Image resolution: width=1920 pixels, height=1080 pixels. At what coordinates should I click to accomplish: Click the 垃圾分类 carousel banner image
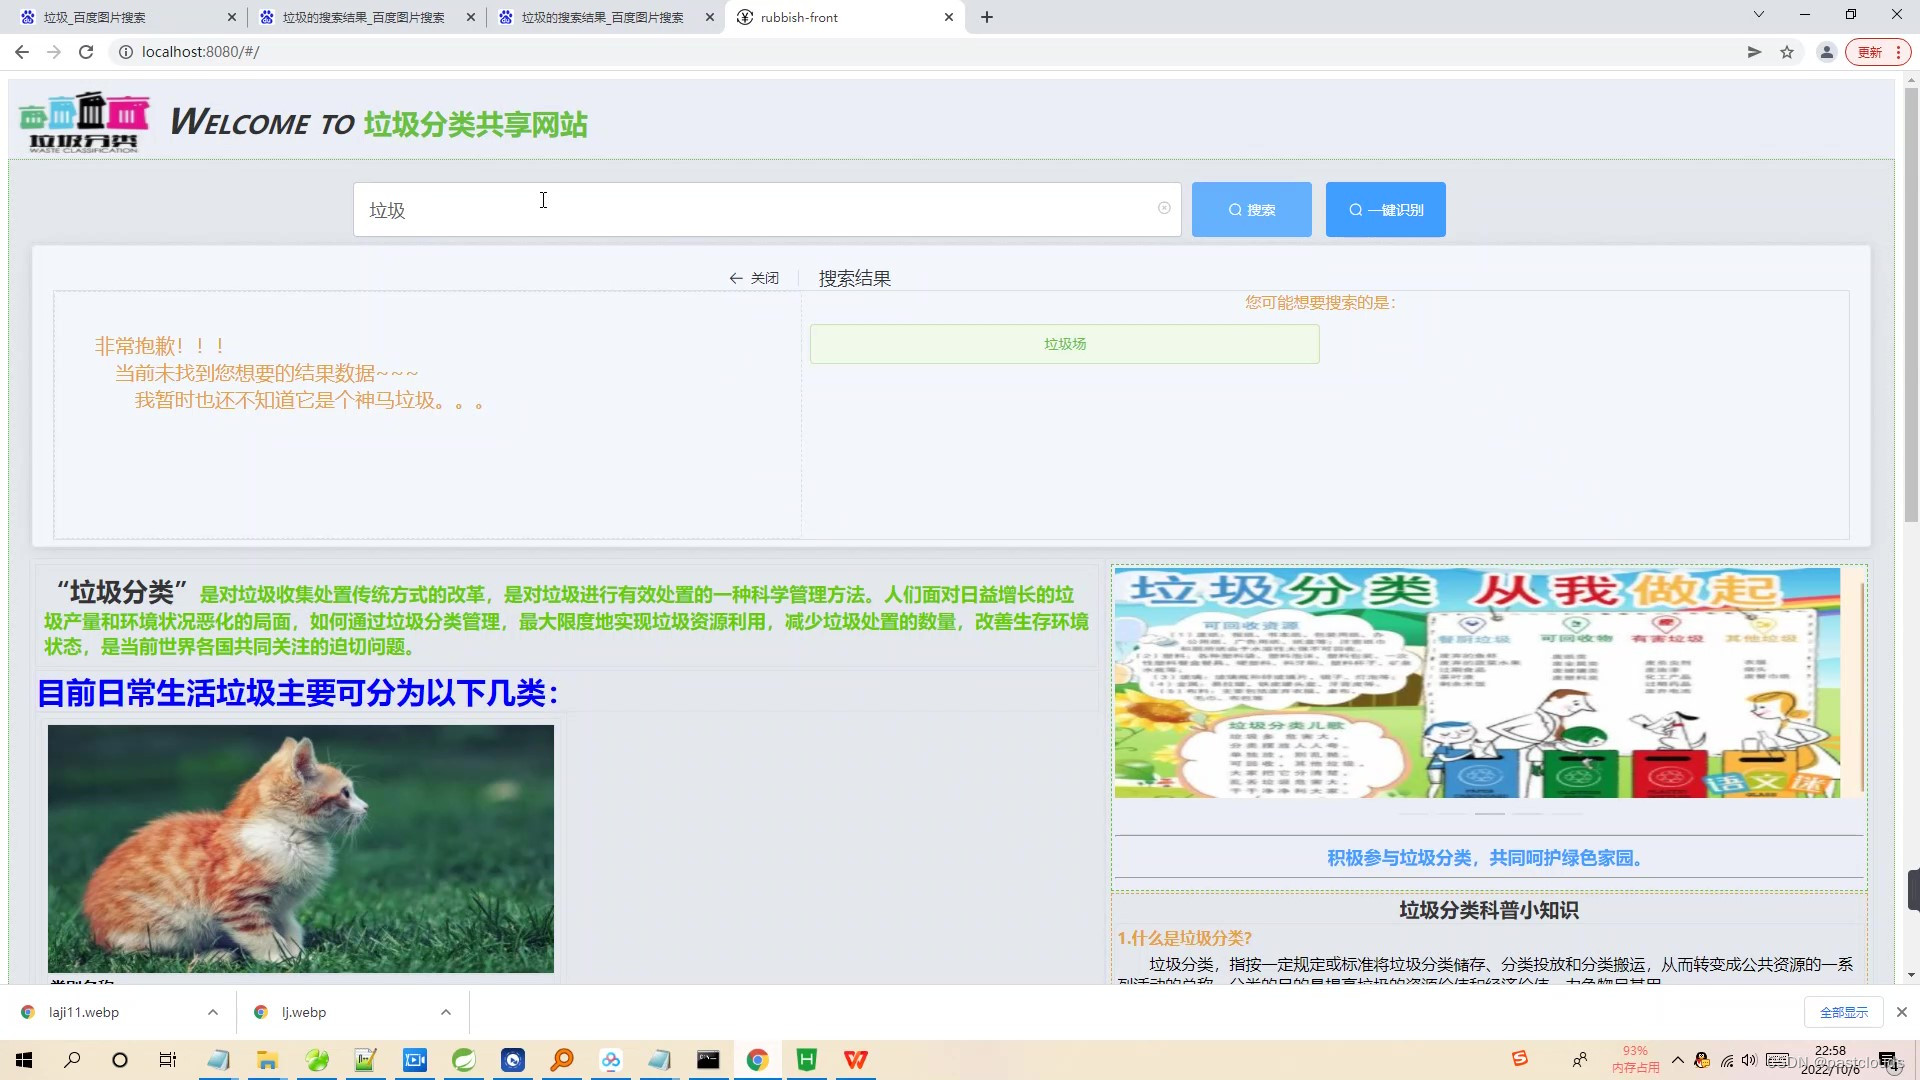pyautogui.click(x=1477, y=683)
